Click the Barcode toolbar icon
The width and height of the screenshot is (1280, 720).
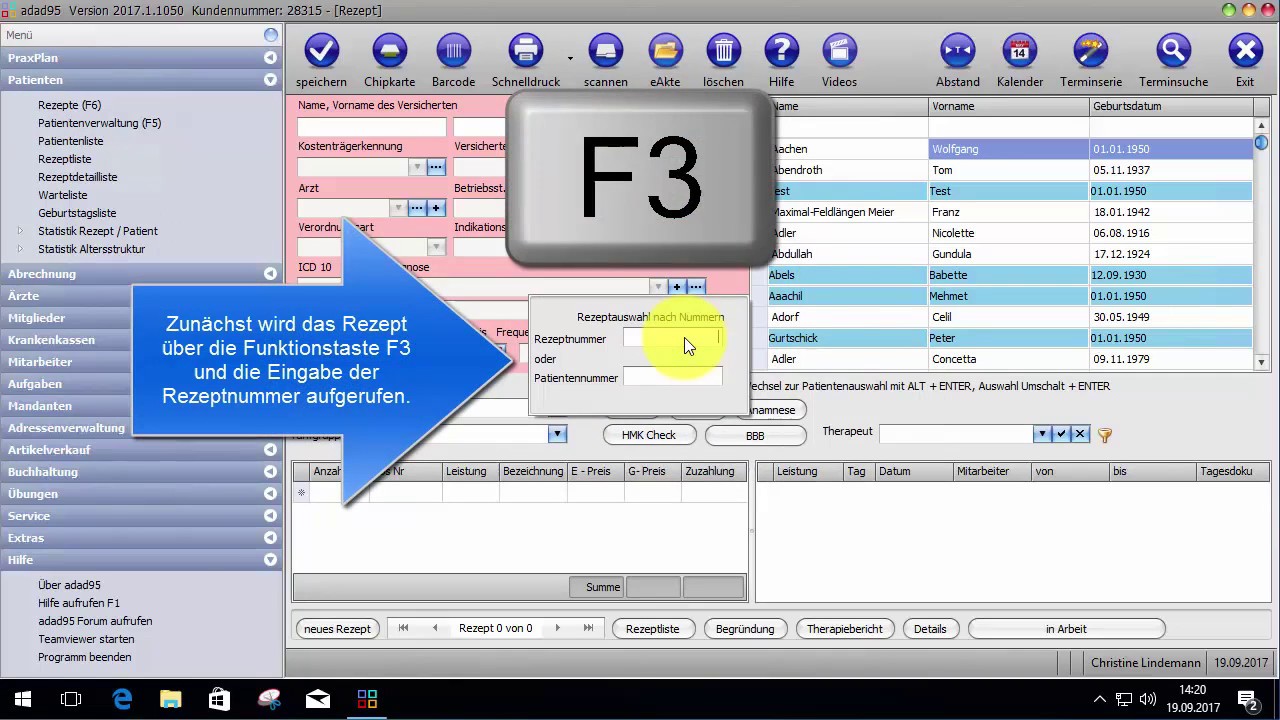click(453, 51)
